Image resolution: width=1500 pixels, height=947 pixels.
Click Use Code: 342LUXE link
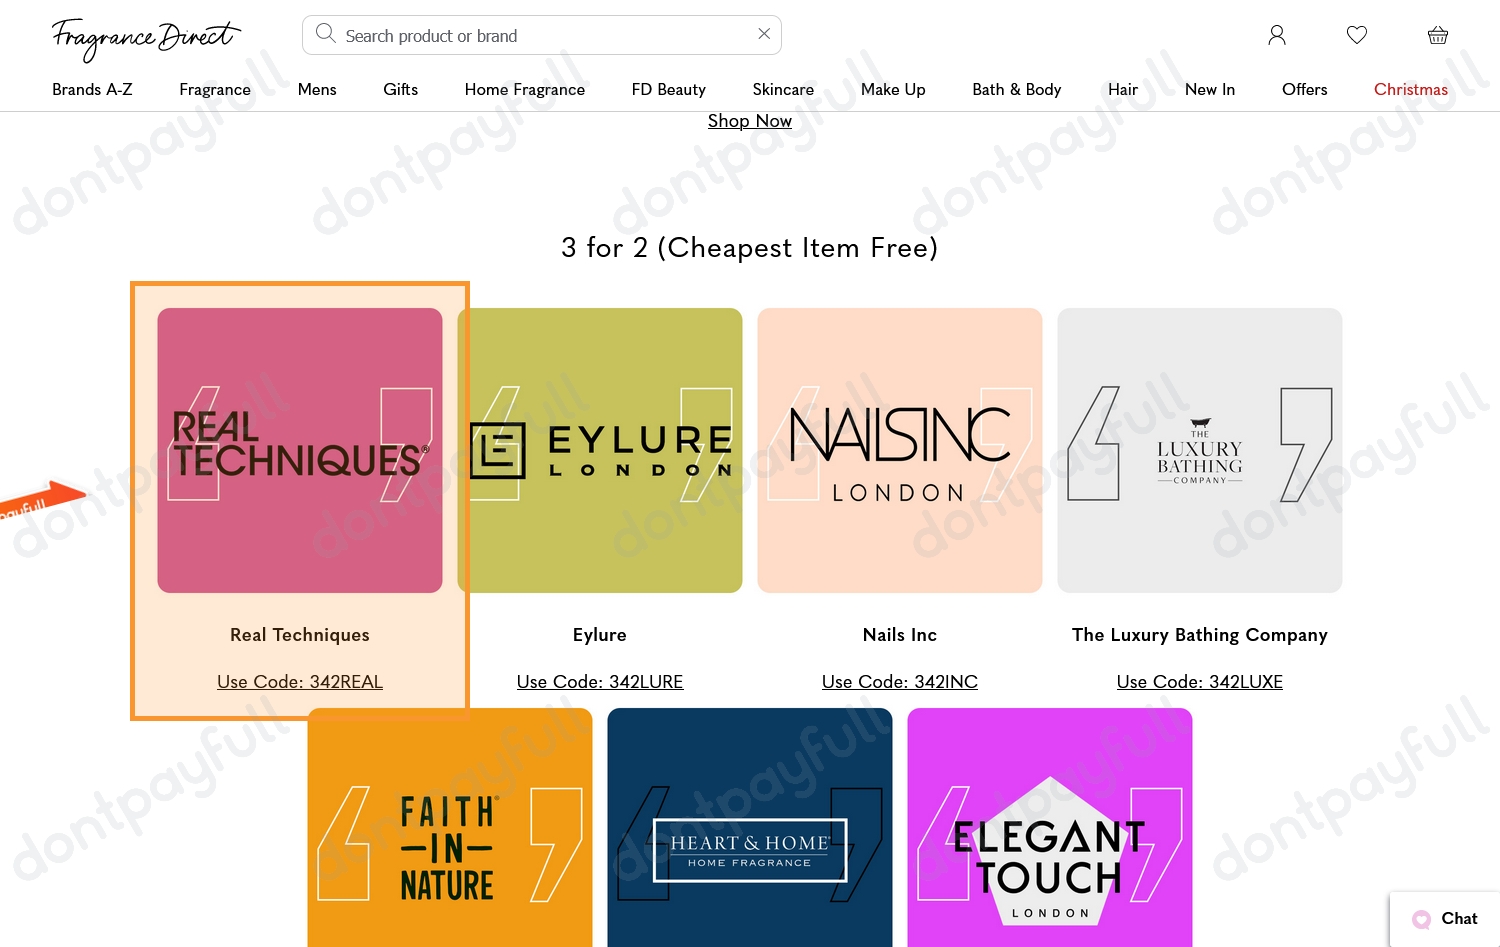click(1200, 682)
